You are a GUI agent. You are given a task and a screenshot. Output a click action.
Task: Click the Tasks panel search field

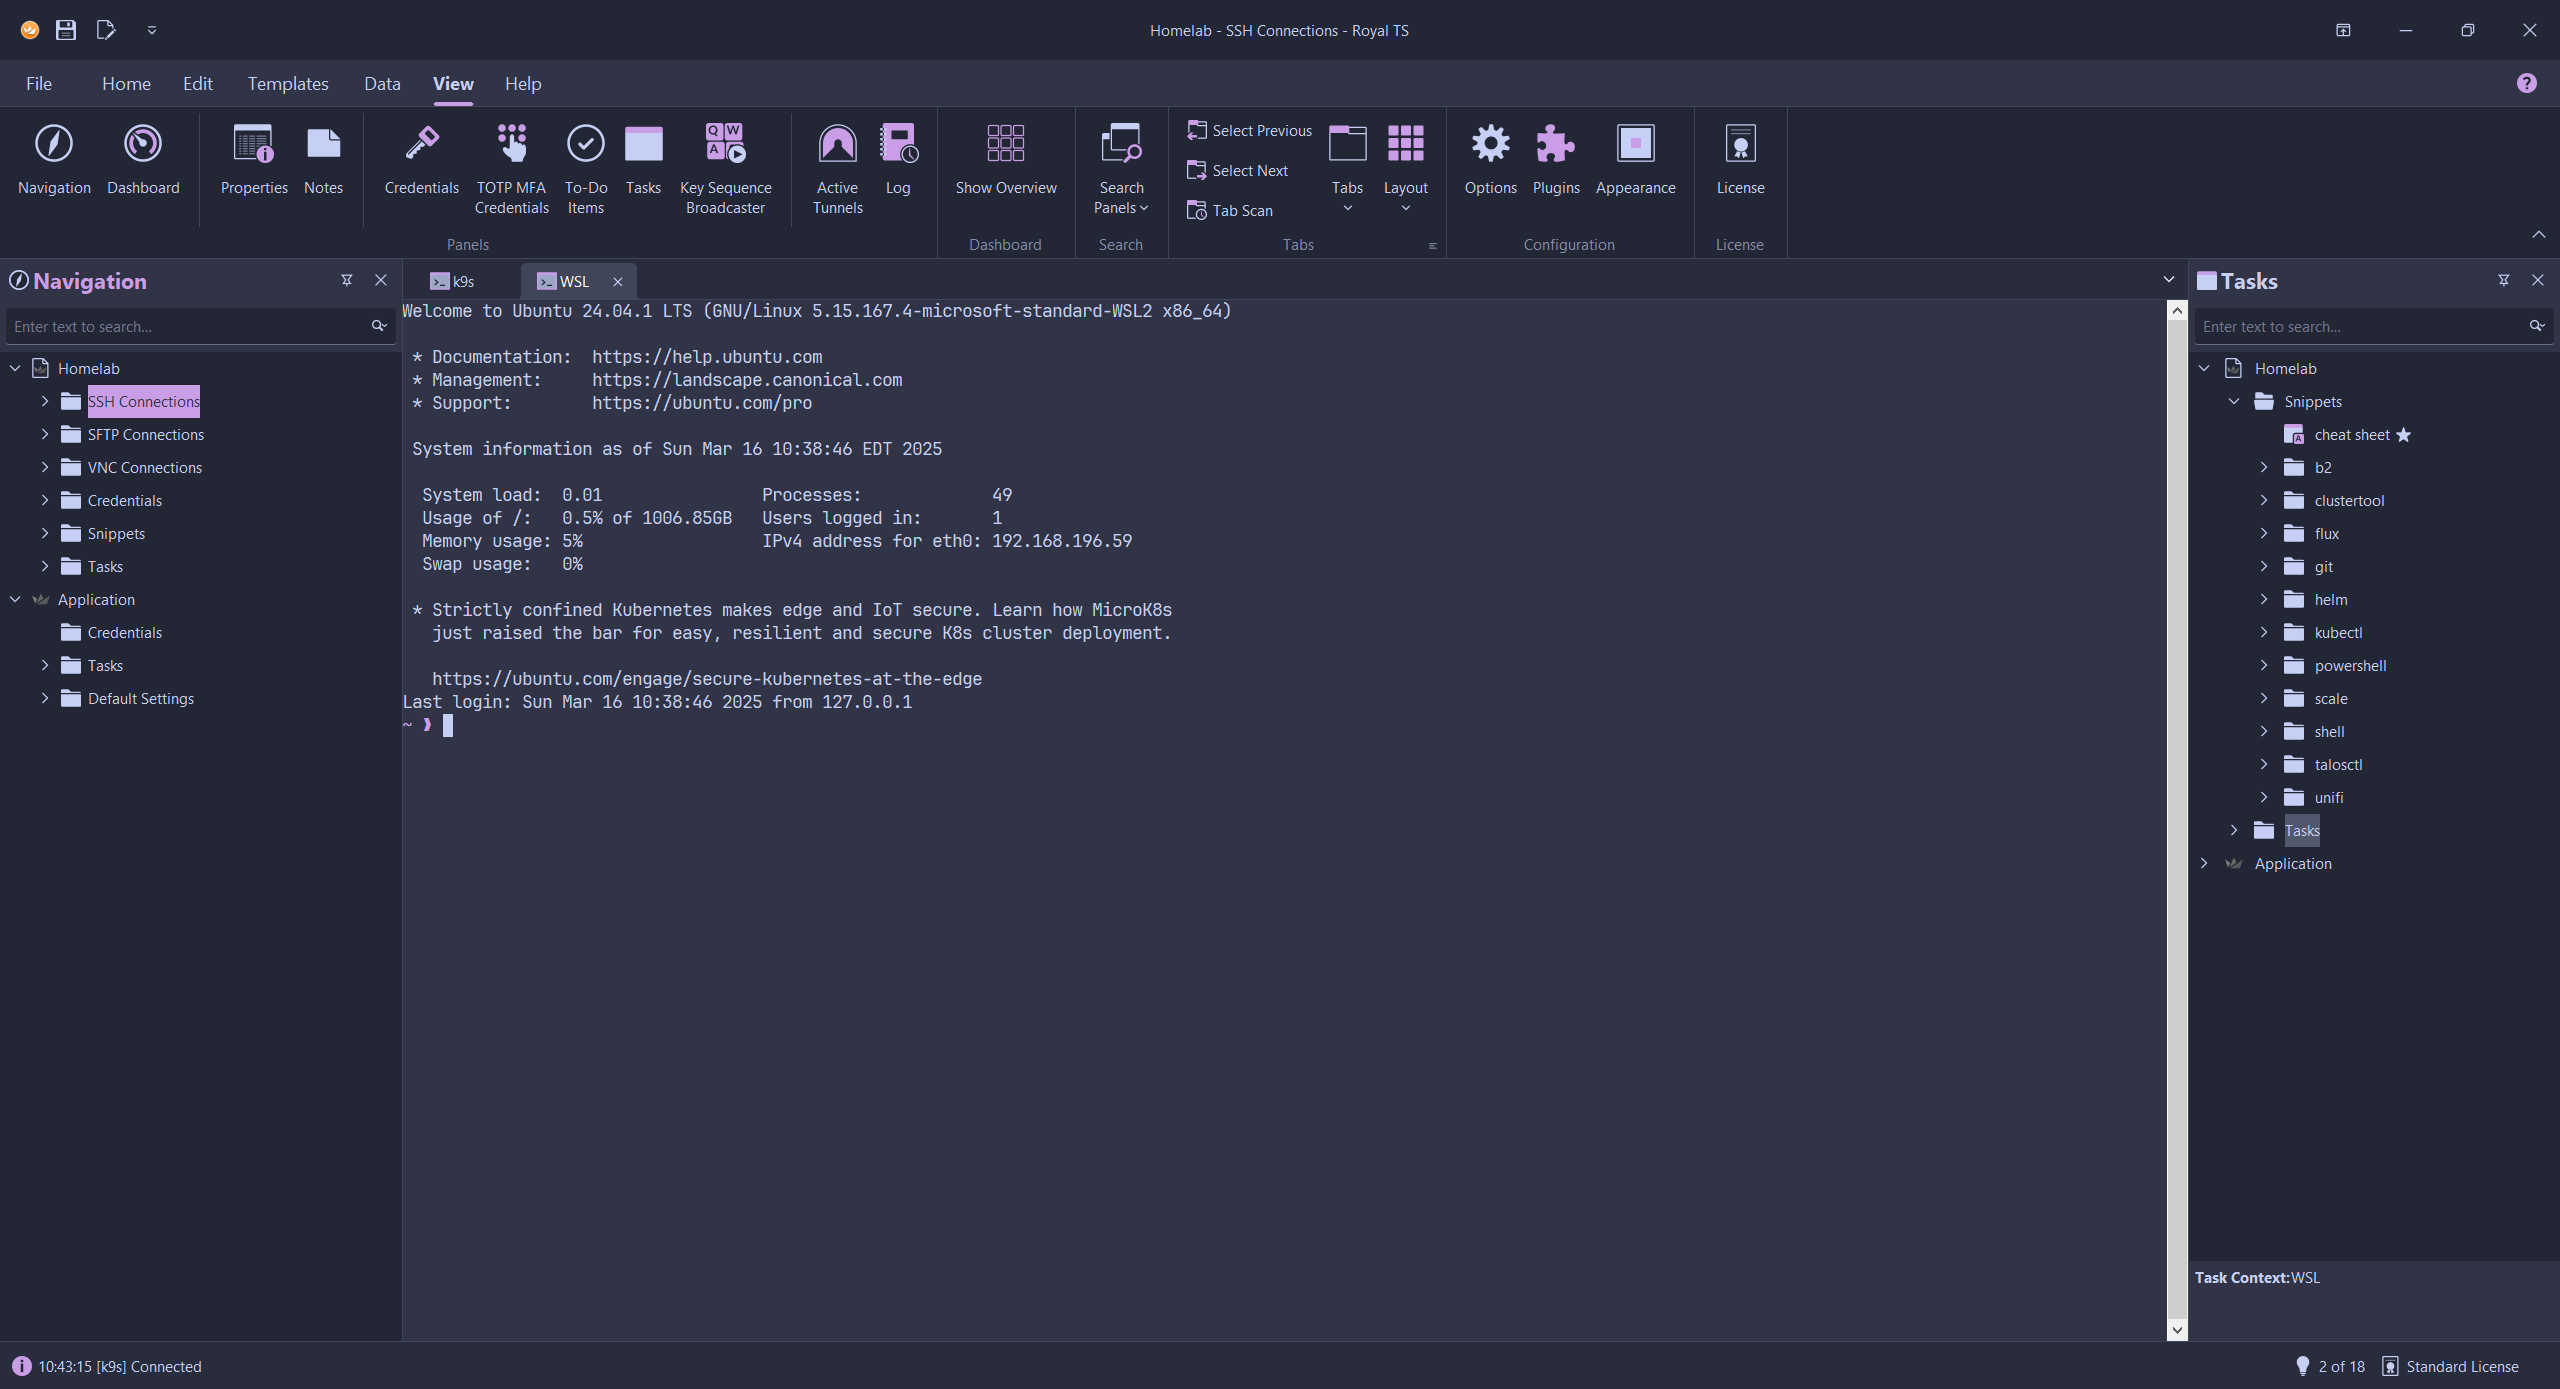2360,327
